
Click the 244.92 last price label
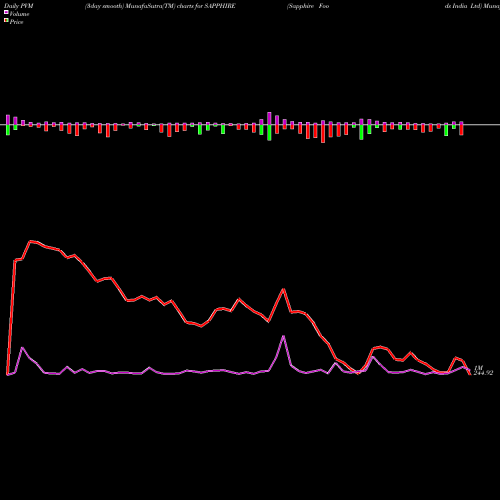click(x=483, y=373)
